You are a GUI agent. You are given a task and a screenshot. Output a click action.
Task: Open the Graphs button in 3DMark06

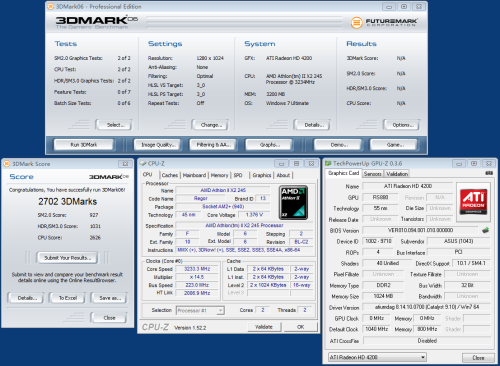[x=269, y=145]
